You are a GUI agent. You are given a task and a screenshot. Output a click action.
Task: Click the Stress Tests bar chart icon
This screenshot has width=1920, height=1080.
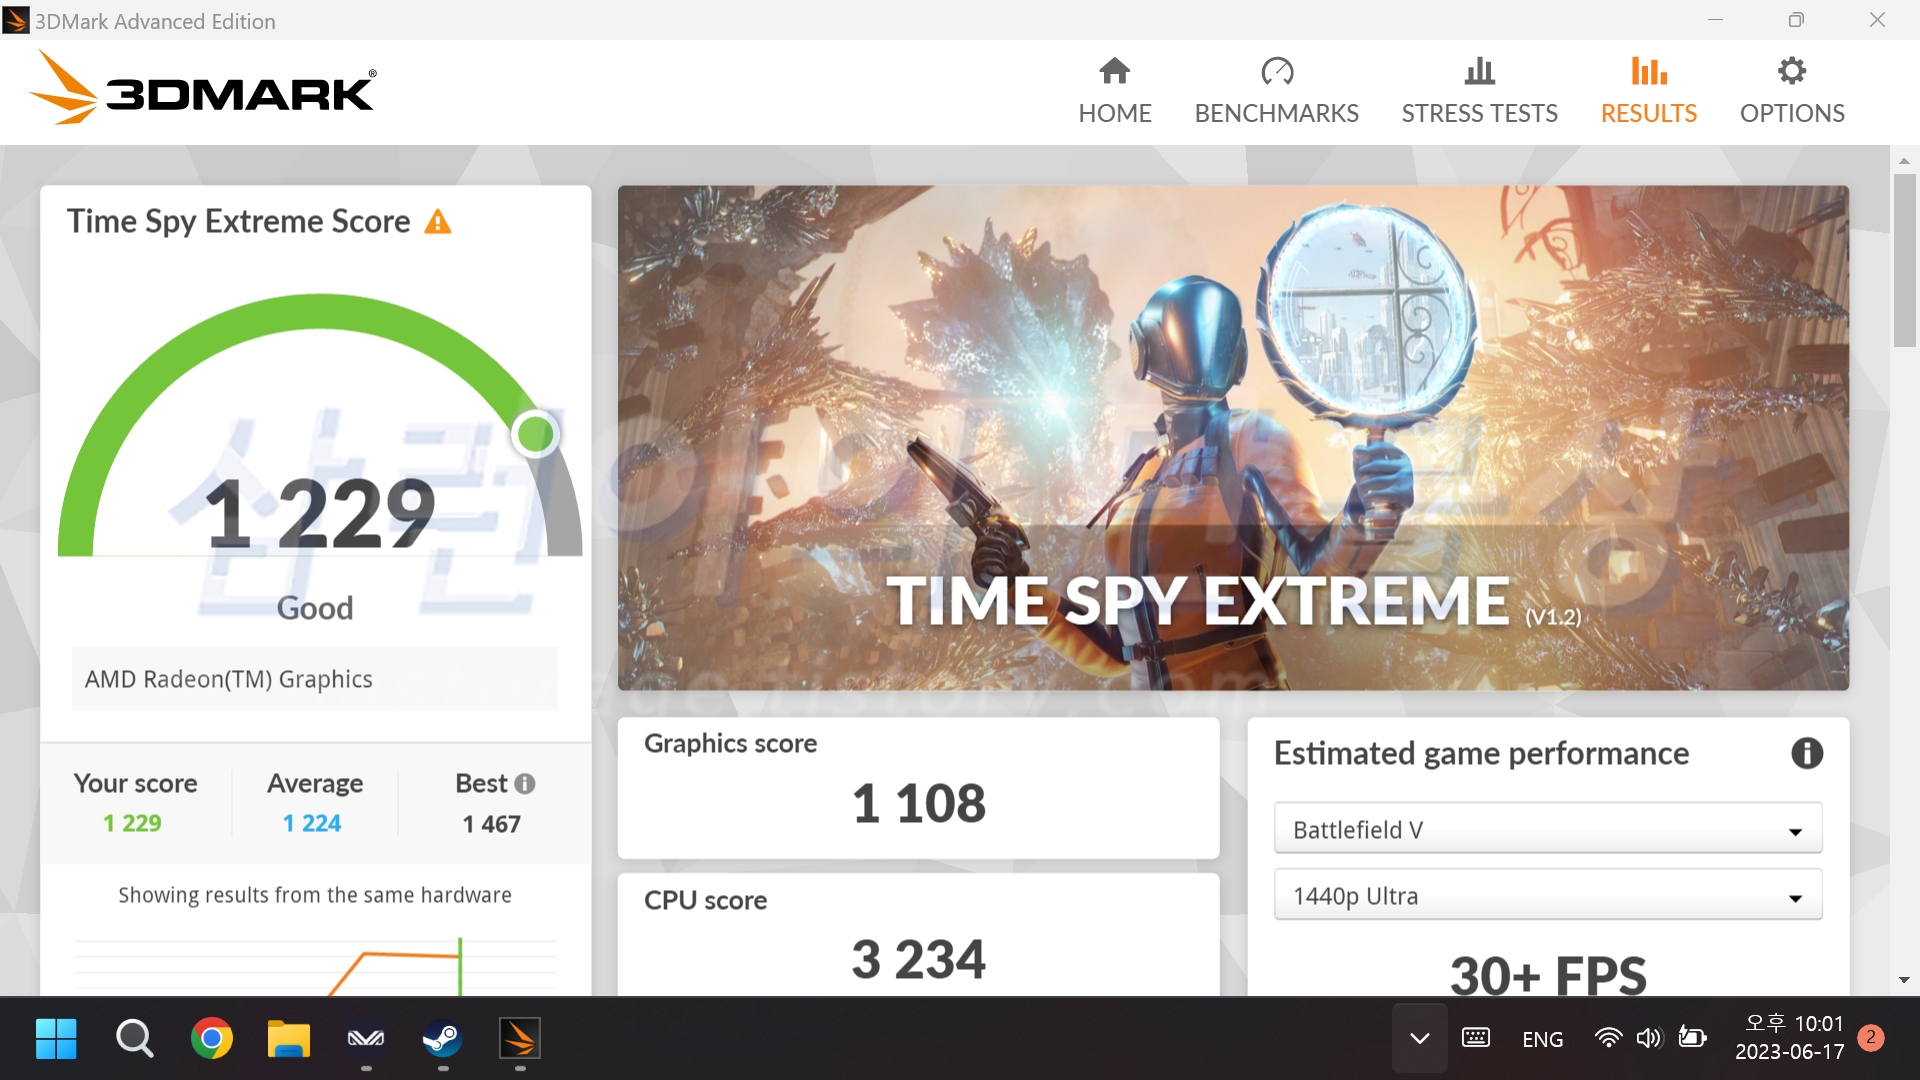pyautogui.click(x=1479, y=71)
